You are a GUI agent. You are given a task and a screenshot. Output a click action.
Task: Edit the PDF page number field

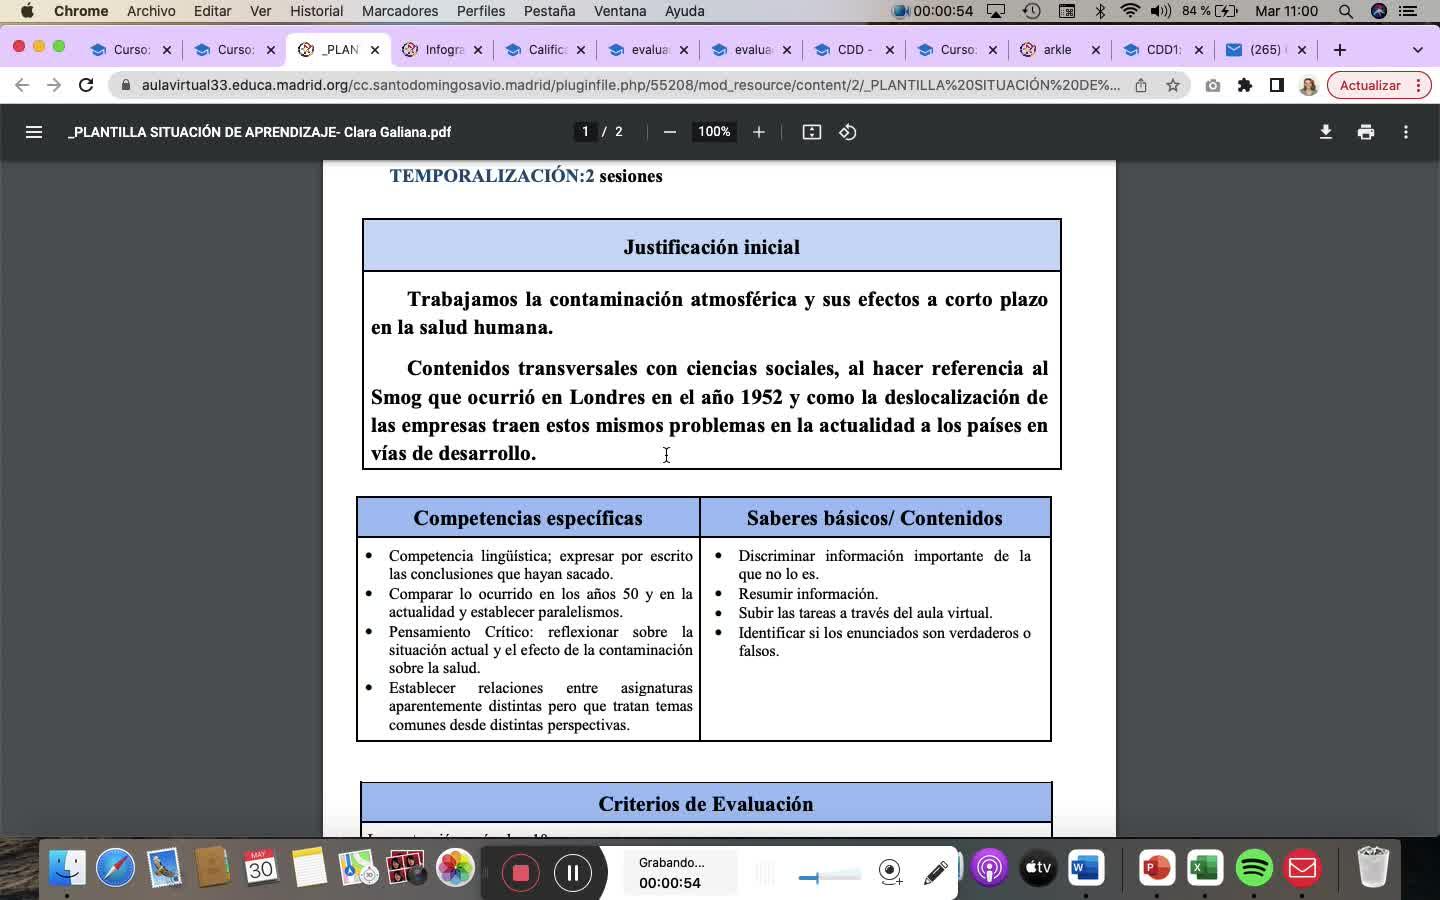[585, 132]
